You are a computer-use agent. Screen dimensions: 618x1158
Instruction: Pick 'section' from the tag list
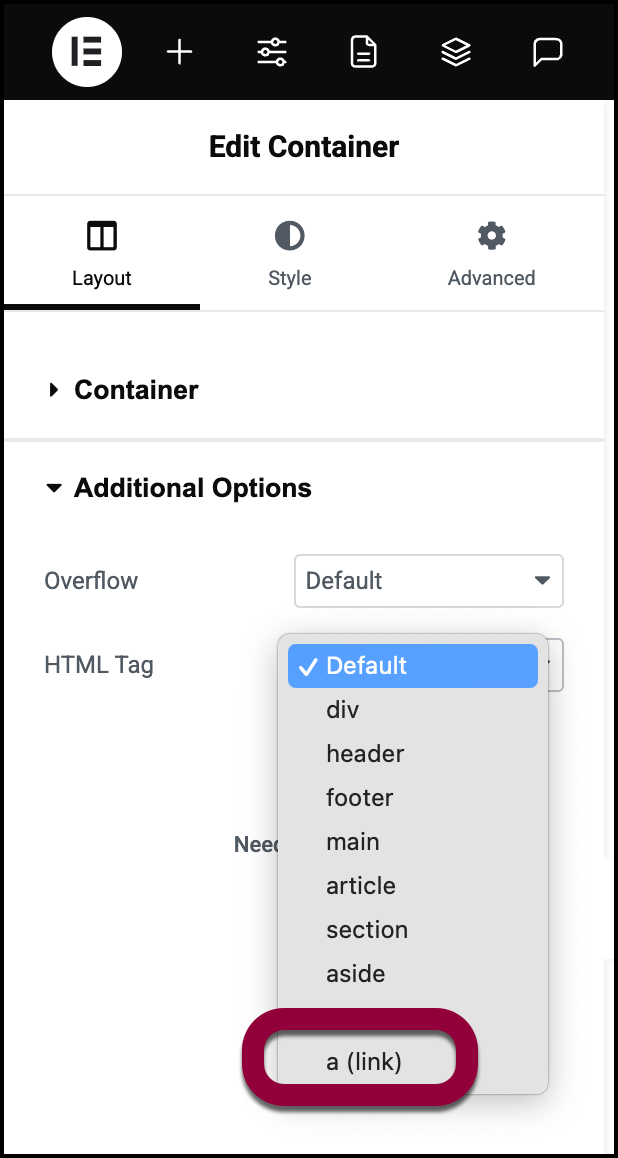point(367,930)
